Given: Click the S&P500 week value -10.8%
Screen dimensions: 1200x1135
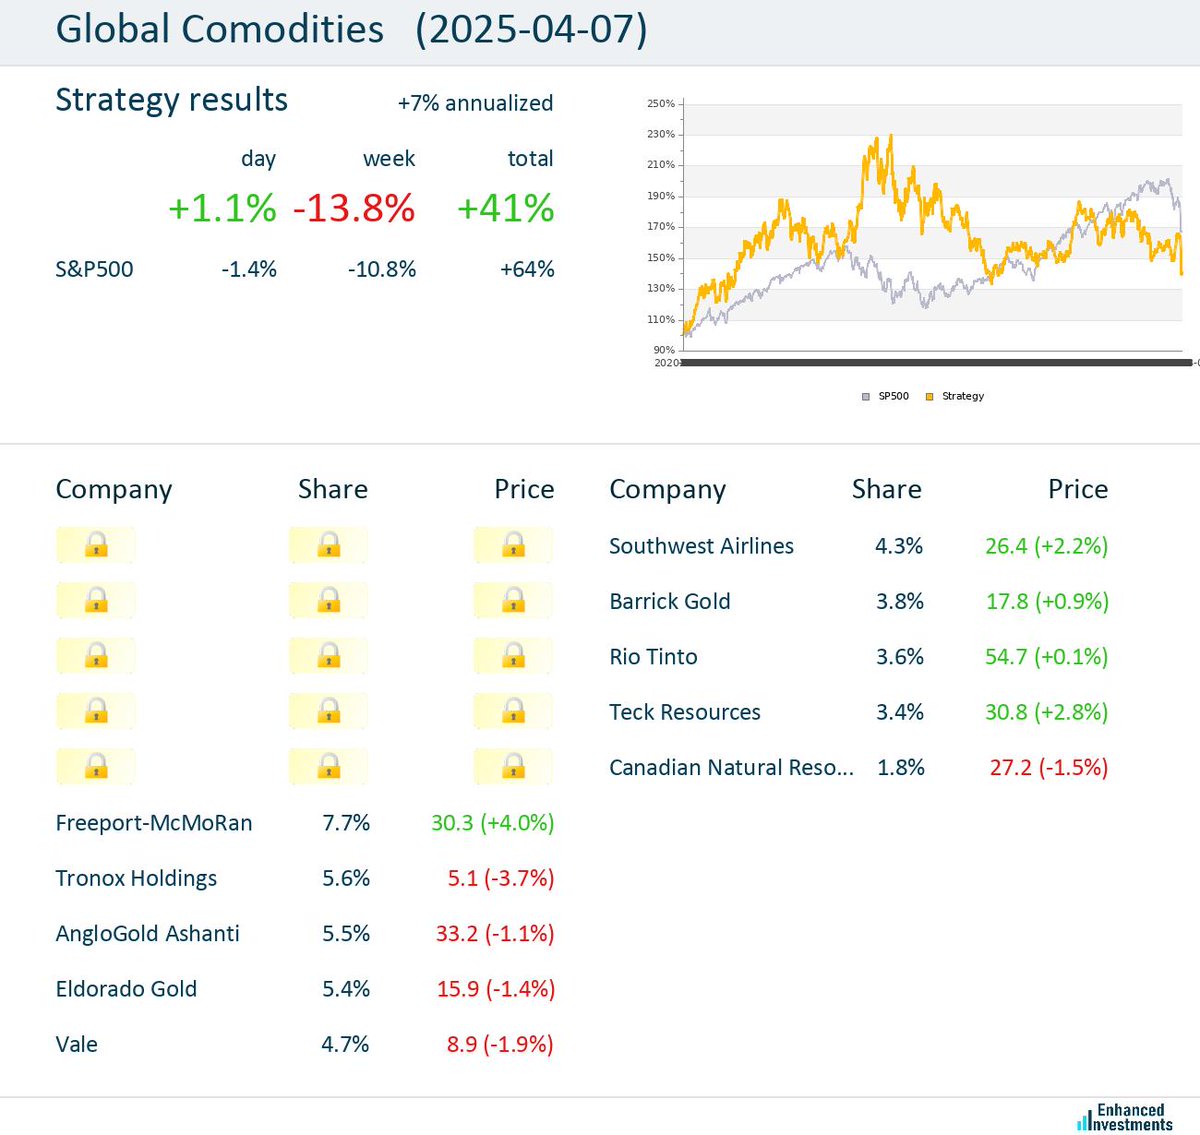Looking at the screenshot, I should coord(382,269).
